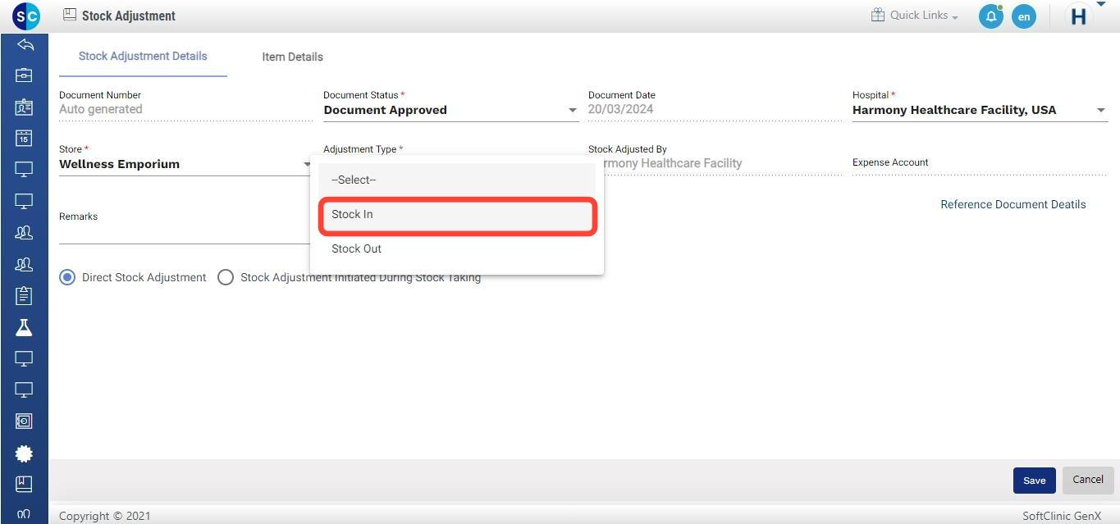Choose '--Select--' in Adjustment Type list
The width and height of the screenshot is (1120, 524).
(x=457, y=180)
